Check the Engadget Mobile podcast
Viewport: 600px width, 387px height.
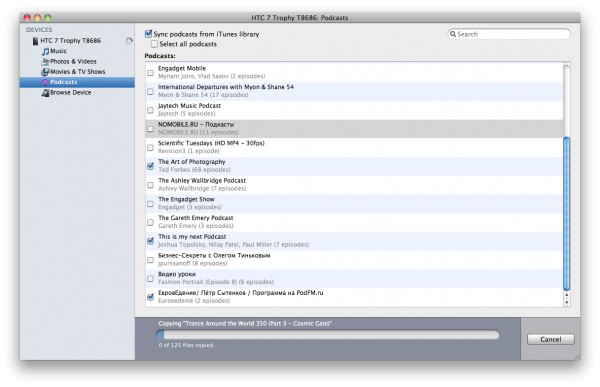(150, 73)
